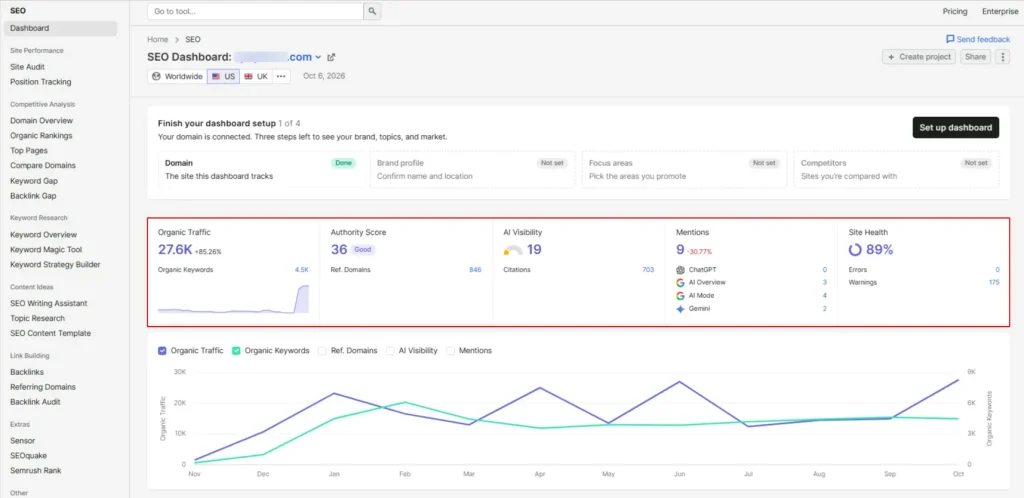
Task: Open Domain Overview in sidebar
Action: click(x=41, y=120)
